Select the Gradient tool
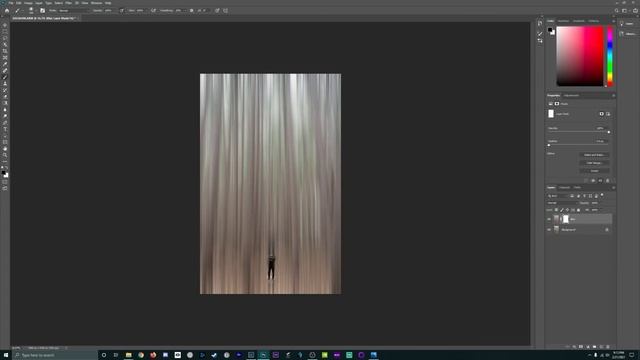 click(5, 103)
